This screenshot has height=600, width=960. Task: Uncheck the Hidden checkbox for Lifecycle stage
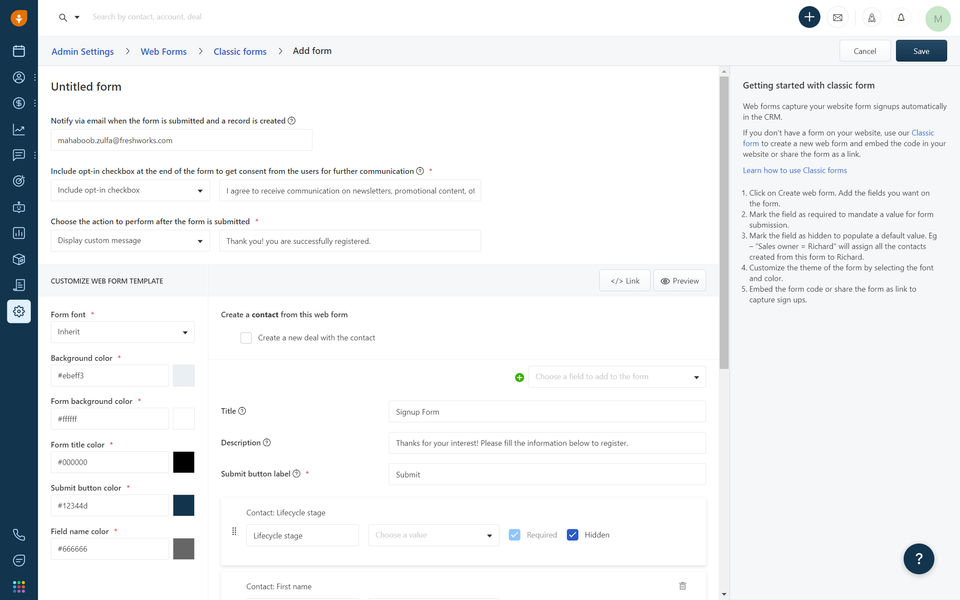pos(573,535)
